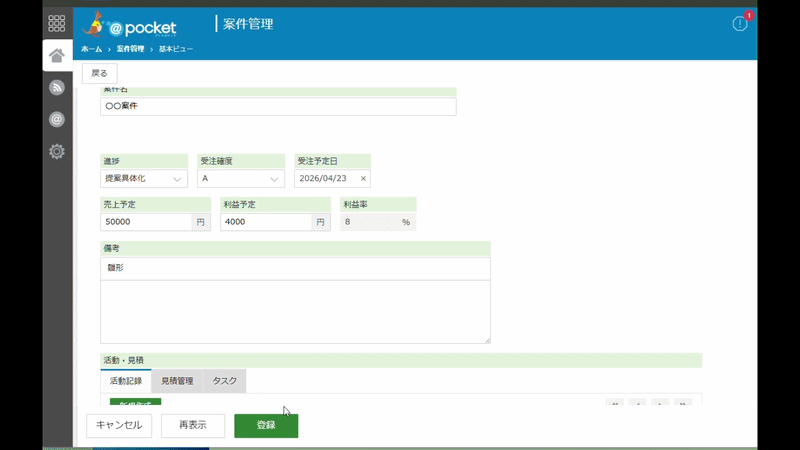The image size is (800, 450).
Task: Click the @pocket kangaroo logo
Action: point(129,24)
